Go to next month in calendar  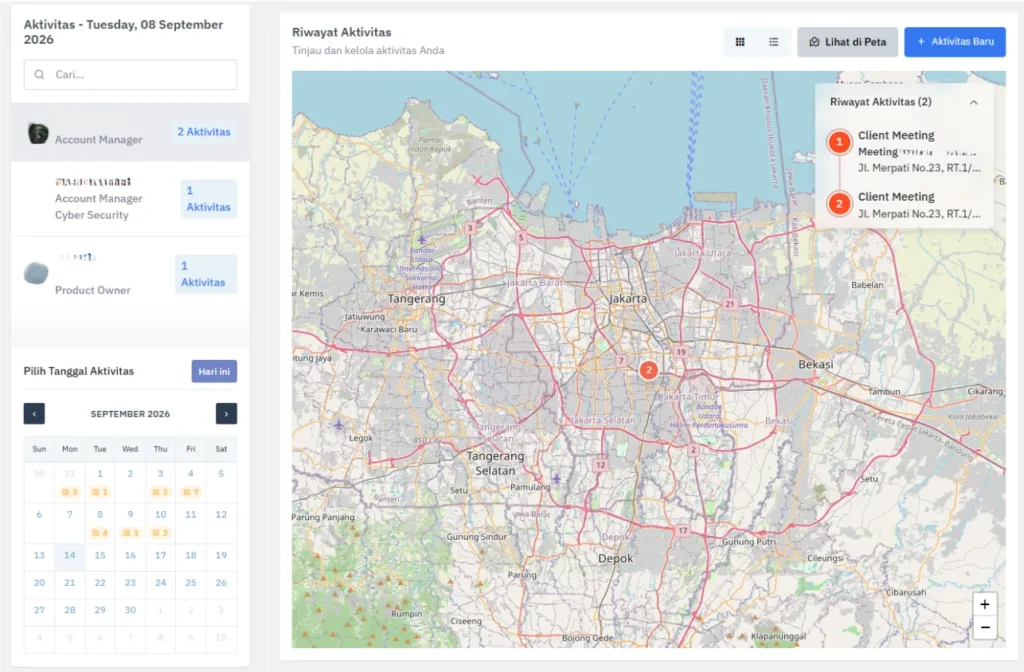point(226,413)
